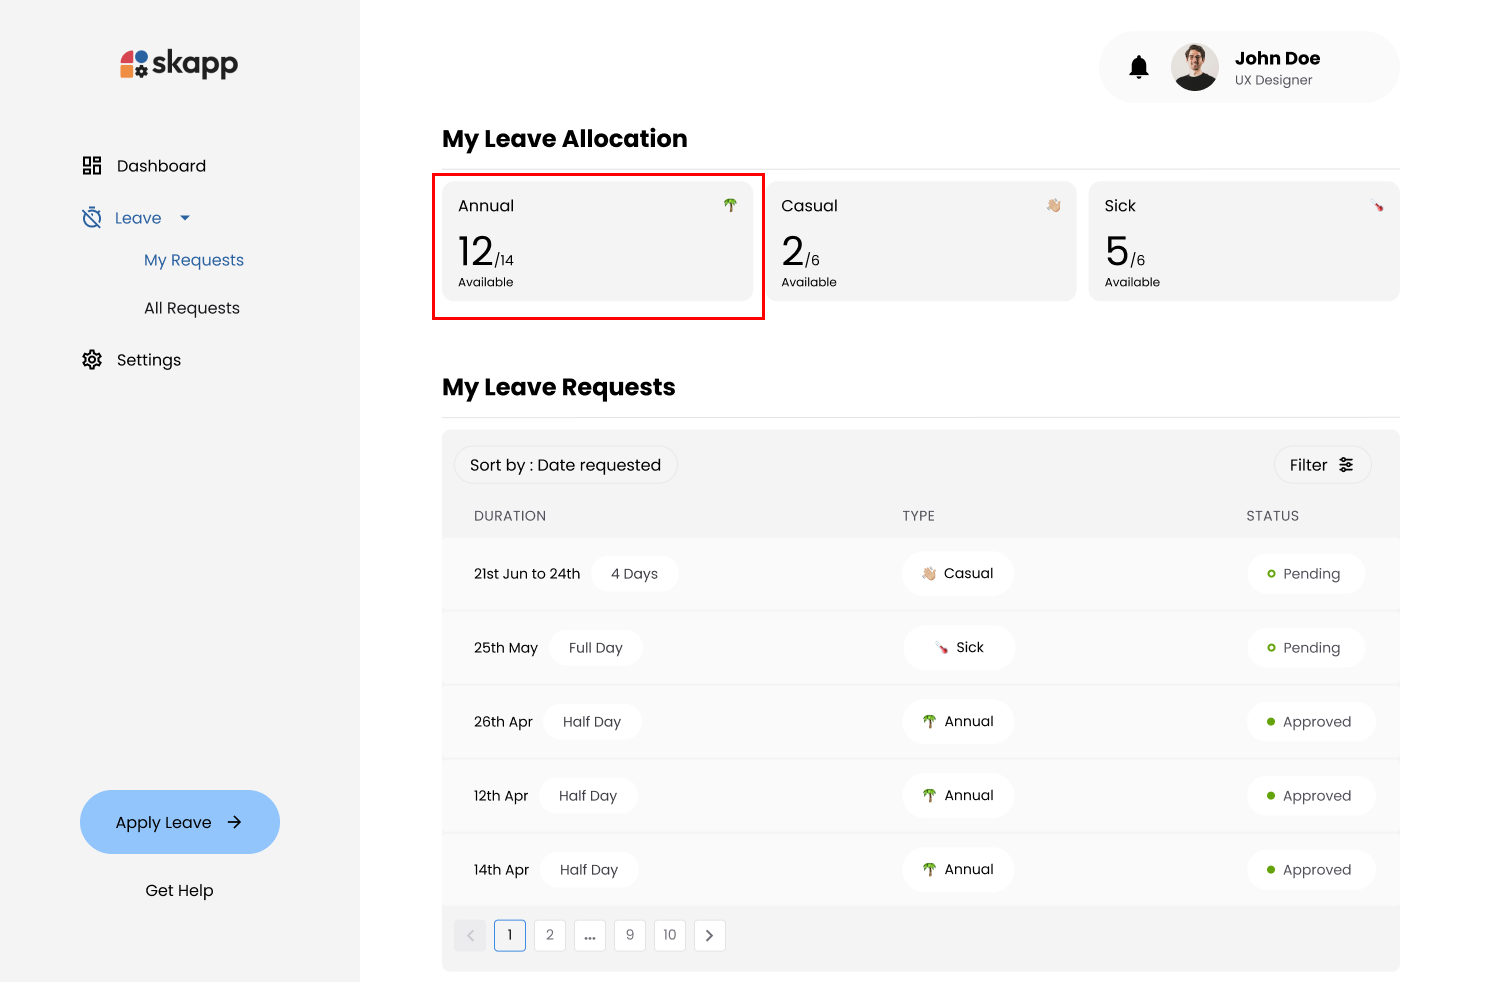The height and width of the screenshot is (982, 1512).
Task: Jump to page 10 of leave requests
Action: point(669,936)
